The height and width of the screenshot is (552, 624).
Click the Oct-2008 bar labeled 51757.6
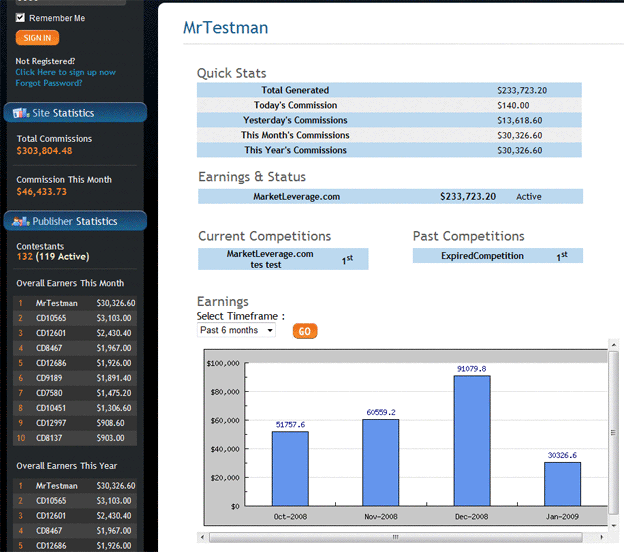click(x=290, y=469)
